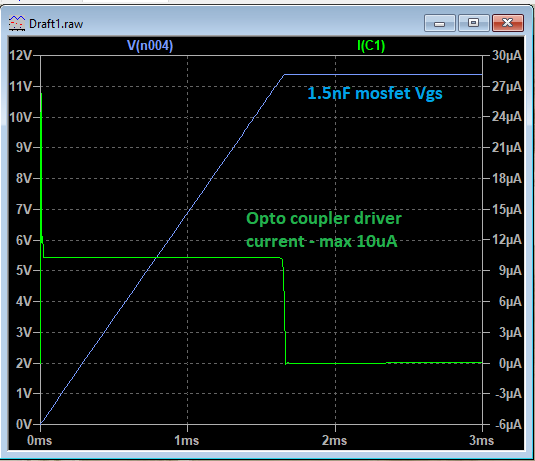Click the 15µA right axis label
Image resolution: width=535 pixels, height=461 pixels.
tap(507, 209)
